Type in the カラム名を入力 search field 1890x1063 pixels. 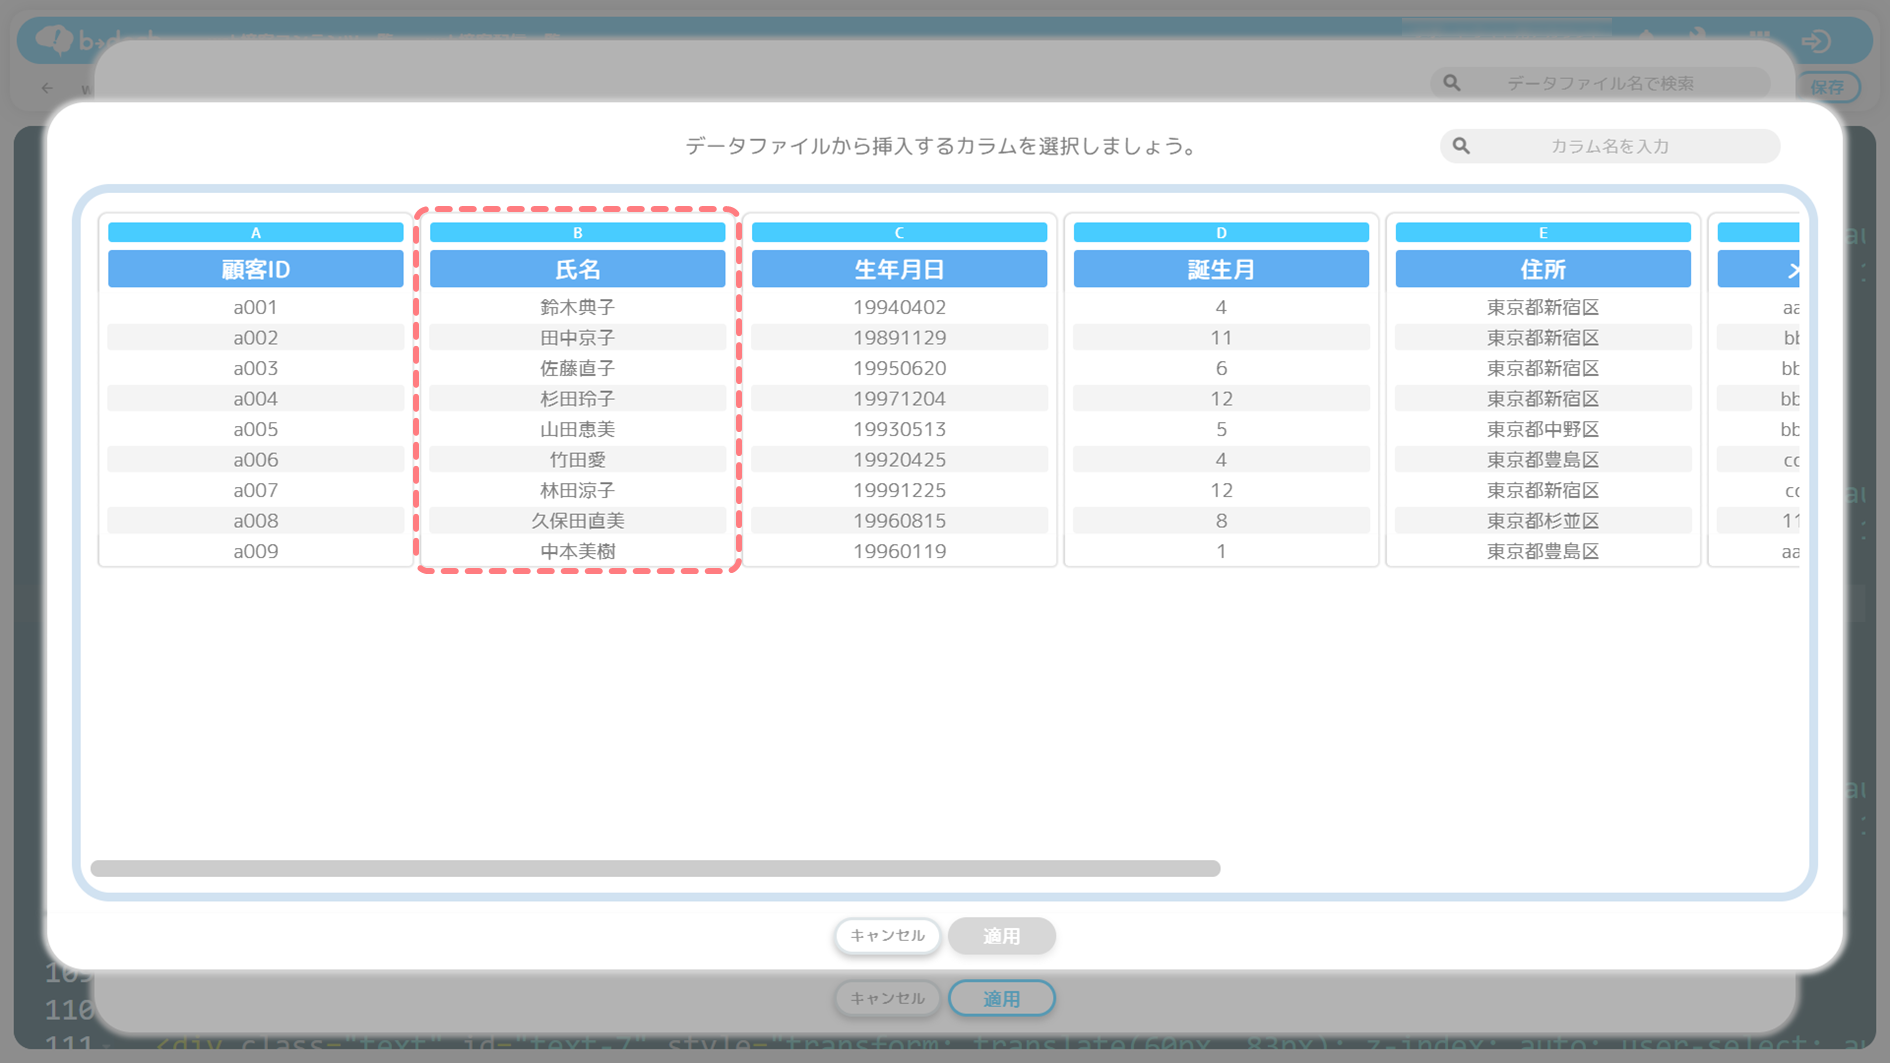click(1610, 146)
